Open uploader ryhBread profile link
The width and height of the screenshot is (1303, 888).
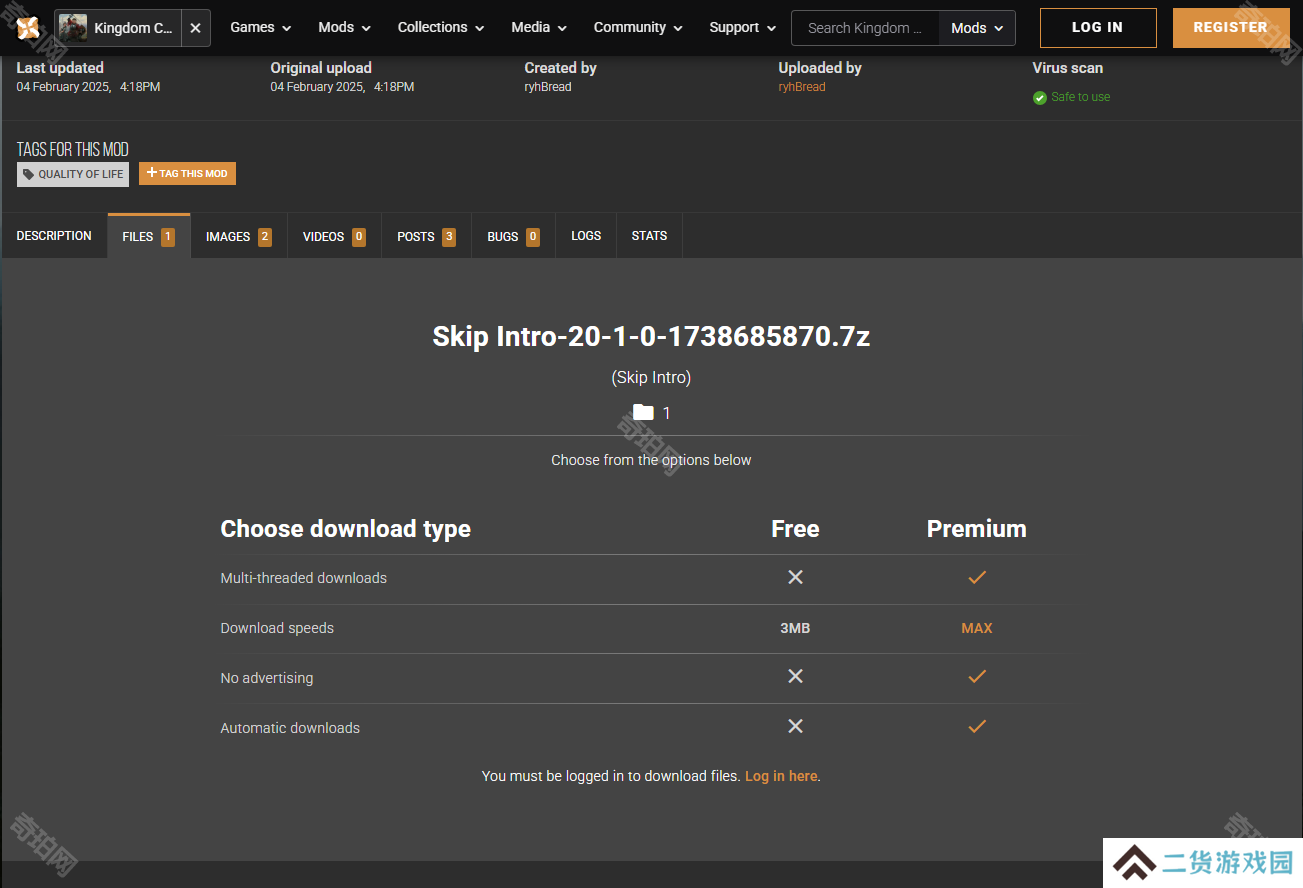tap(802, 87)
